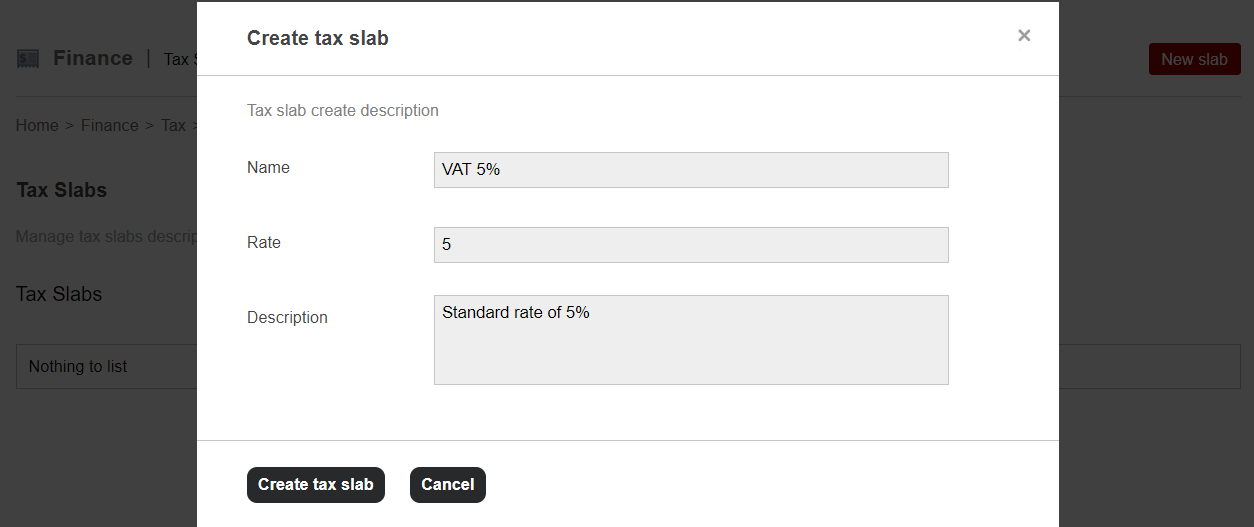The height and width of the screenshot is (527, 1254).
Task: Click the Rate field label
Action: click(264, 243)
